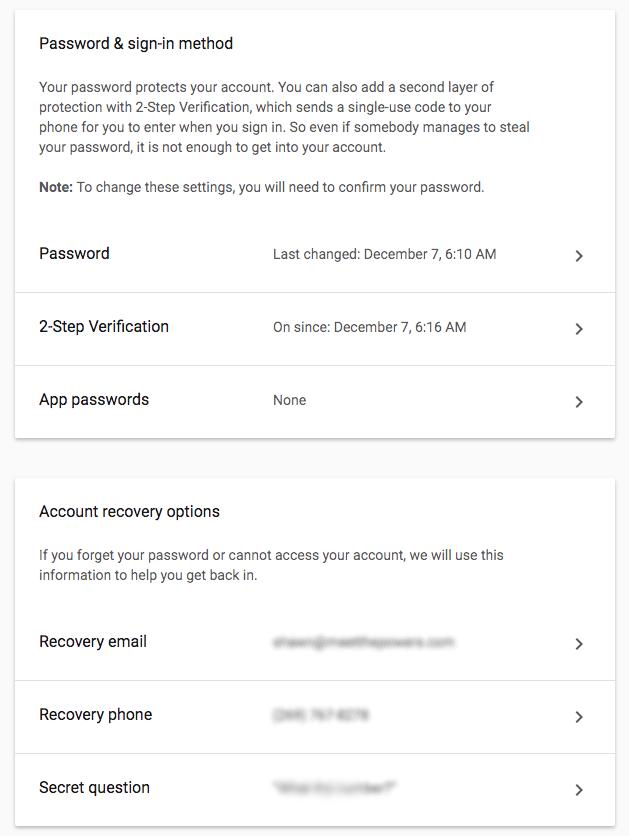Click the "Password & sign-in method" heading
Screen dimensions: 629x836
point(136,44)
